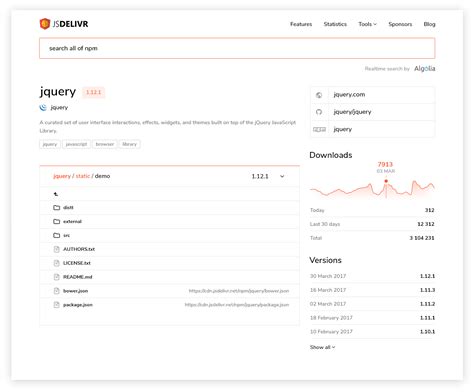Select the 'library' keyword tag

pyautogui.click(x=129, y=144)
